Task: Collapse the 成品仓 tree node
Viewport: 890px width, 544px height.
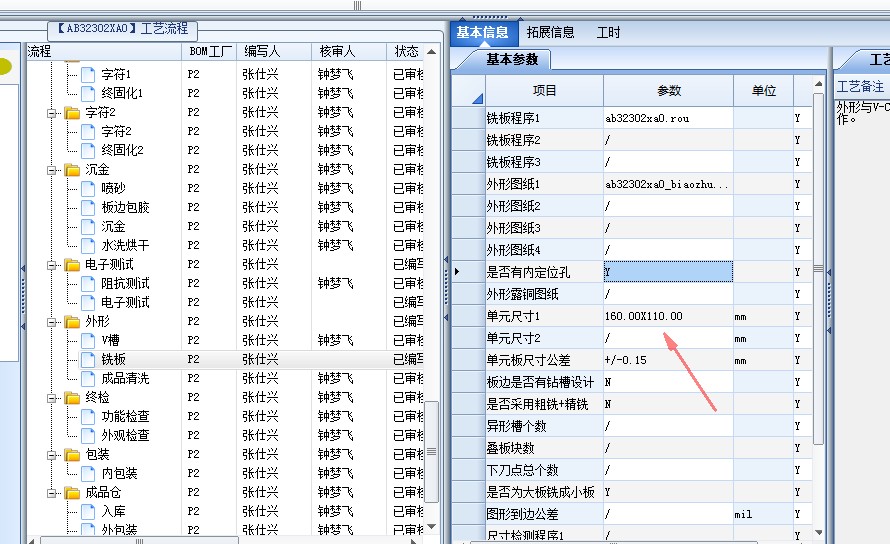Action: coord(52,493)
